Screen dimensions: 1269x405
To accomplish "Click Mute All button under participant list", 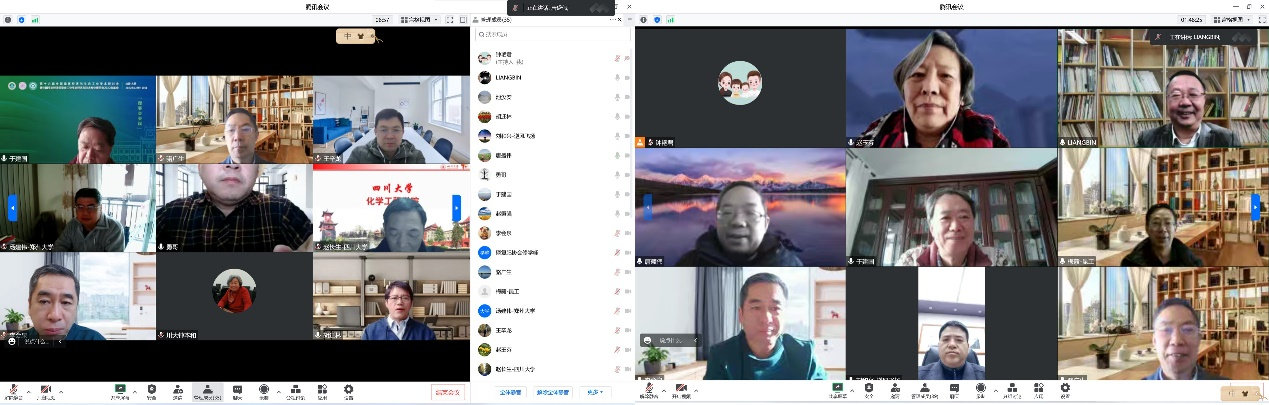I will point(511,392).
